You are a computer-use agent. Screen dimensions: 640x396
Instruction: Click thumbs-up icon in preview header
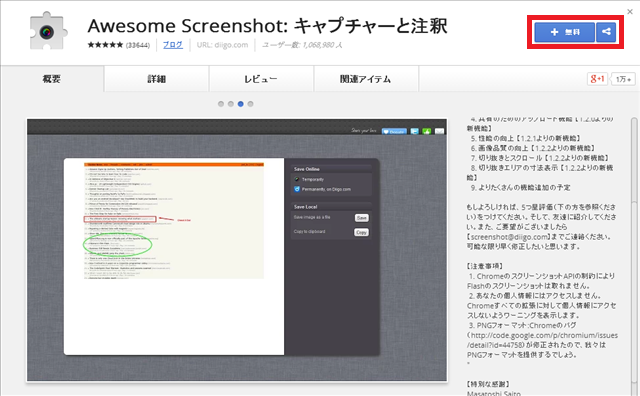pos(427,131)
